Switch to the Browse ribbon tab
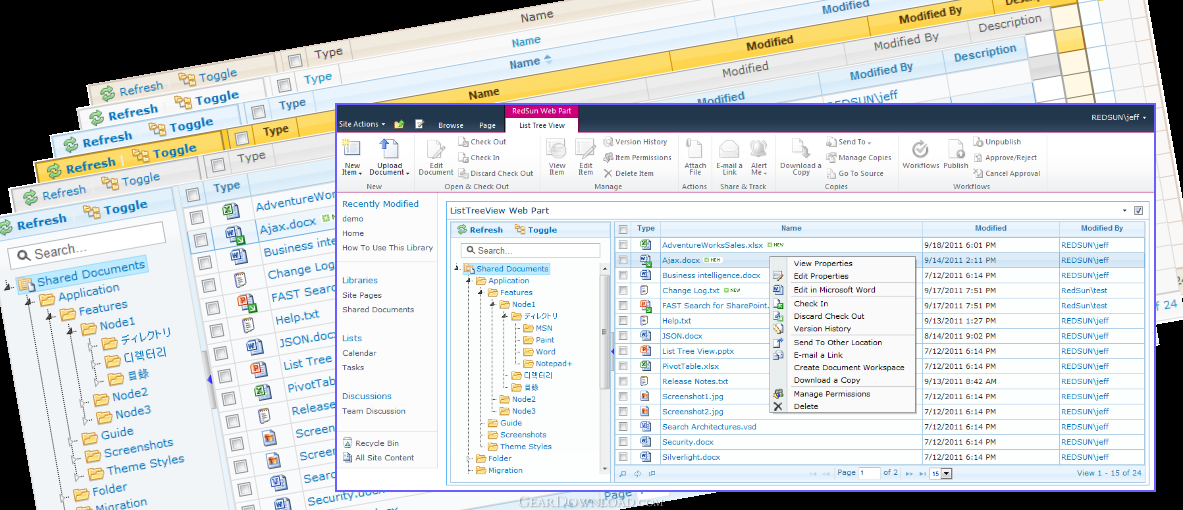This screenshot has height=510, width=1183. (x=451, y=125)
